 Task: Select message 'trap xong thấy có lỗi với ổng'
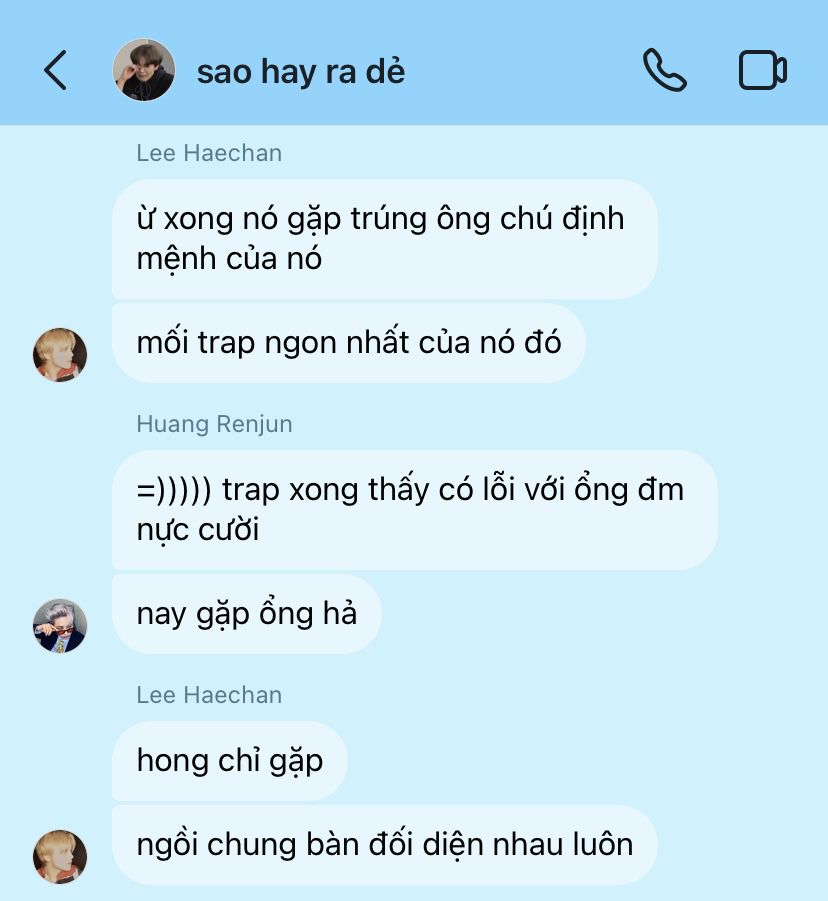point(415,510)
